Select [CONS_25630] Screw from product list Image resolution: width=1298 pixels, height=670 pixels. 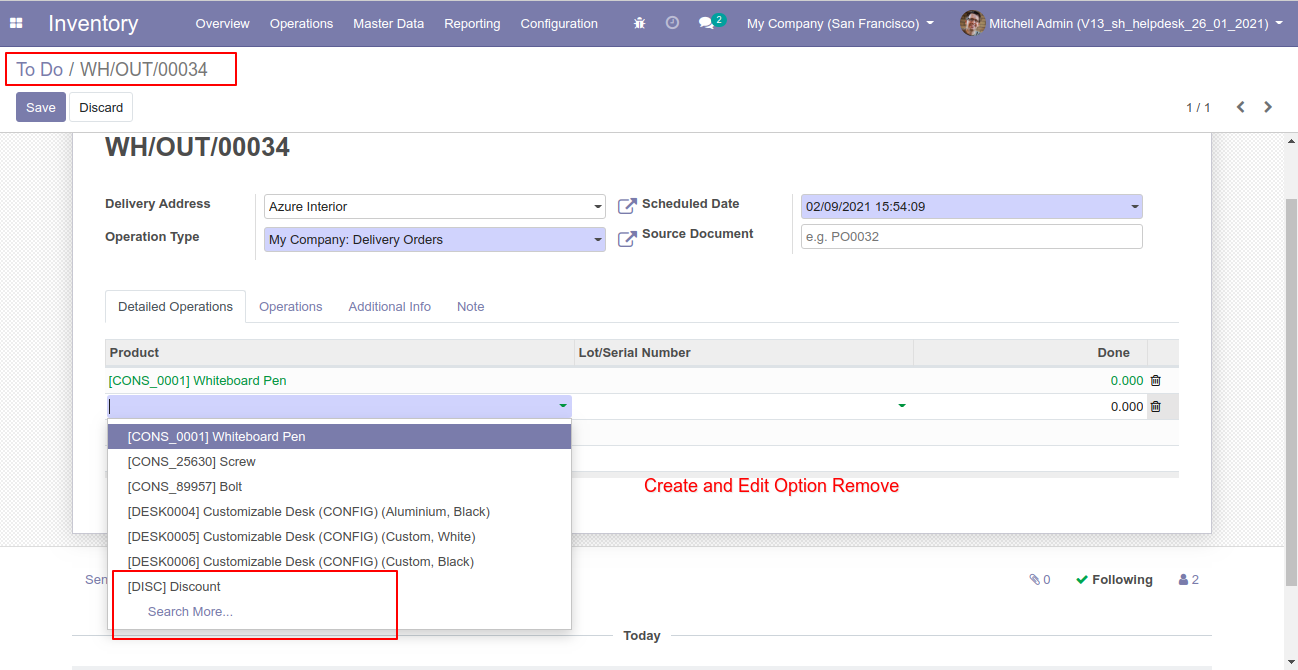[191, 462]
